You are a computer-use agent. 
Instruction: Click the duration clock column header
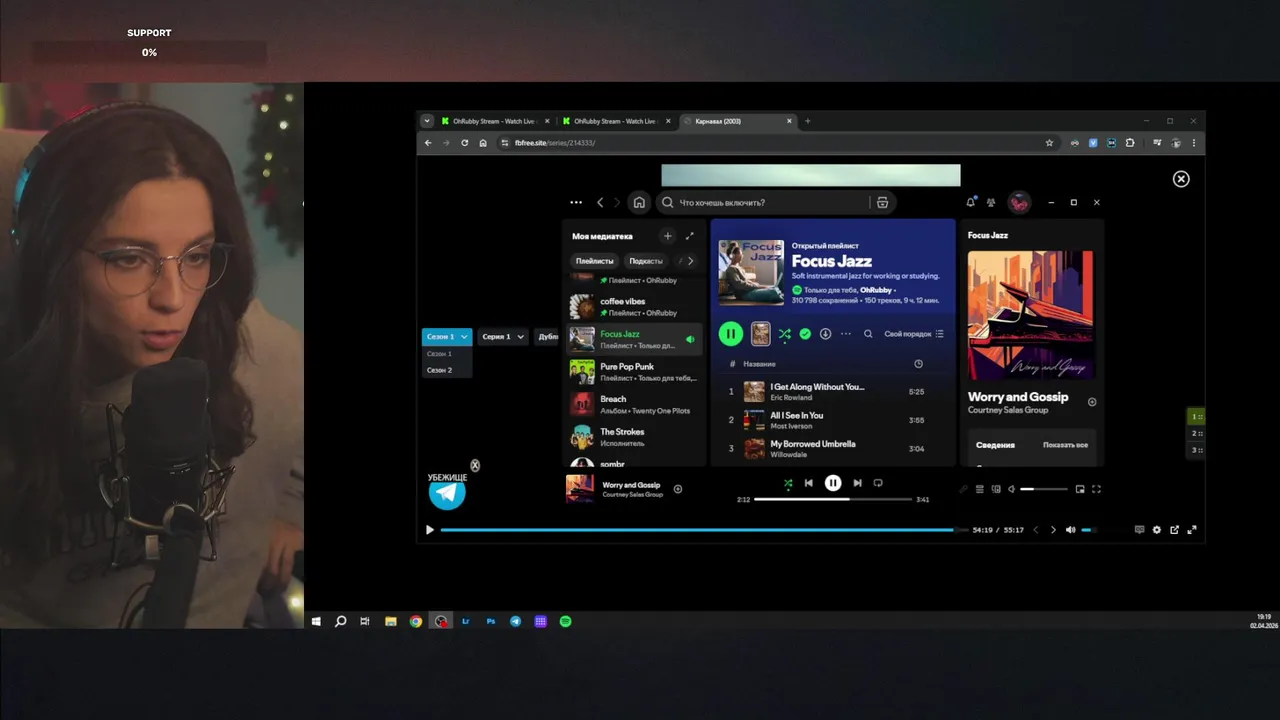(x=918, y=364)
